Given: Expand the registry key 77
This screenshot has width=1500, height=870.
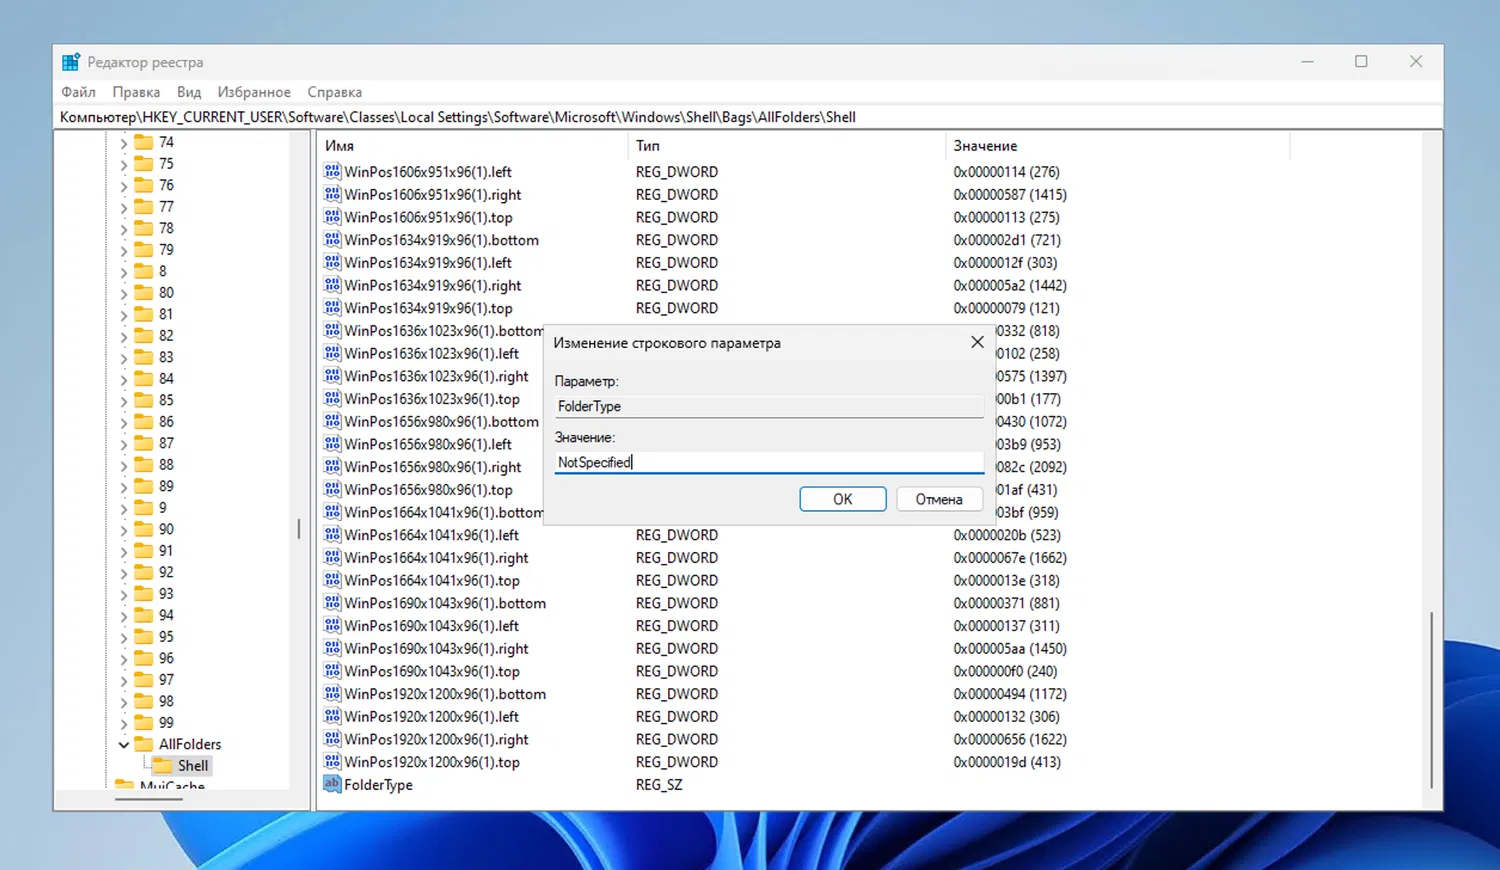Looking at the screenshot, I should [x=124, y=207].
